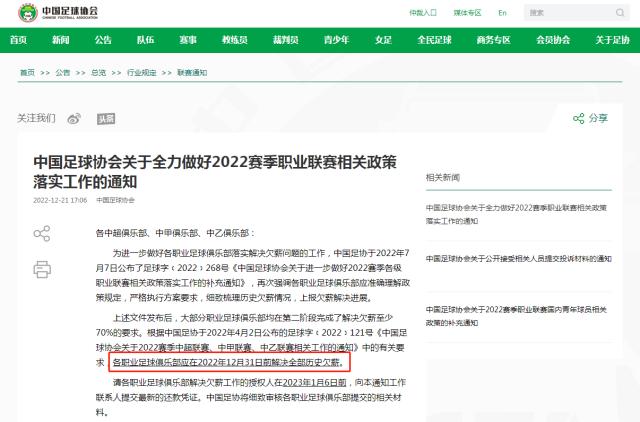The image size is (640, 422).
Task: Click 行业规定 breadcrumb link
Action: (x=141, y=73)
